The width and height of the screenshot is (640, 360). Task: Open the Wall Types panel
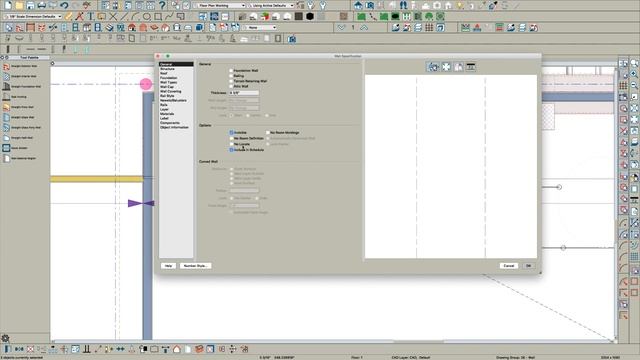[169, 82]
